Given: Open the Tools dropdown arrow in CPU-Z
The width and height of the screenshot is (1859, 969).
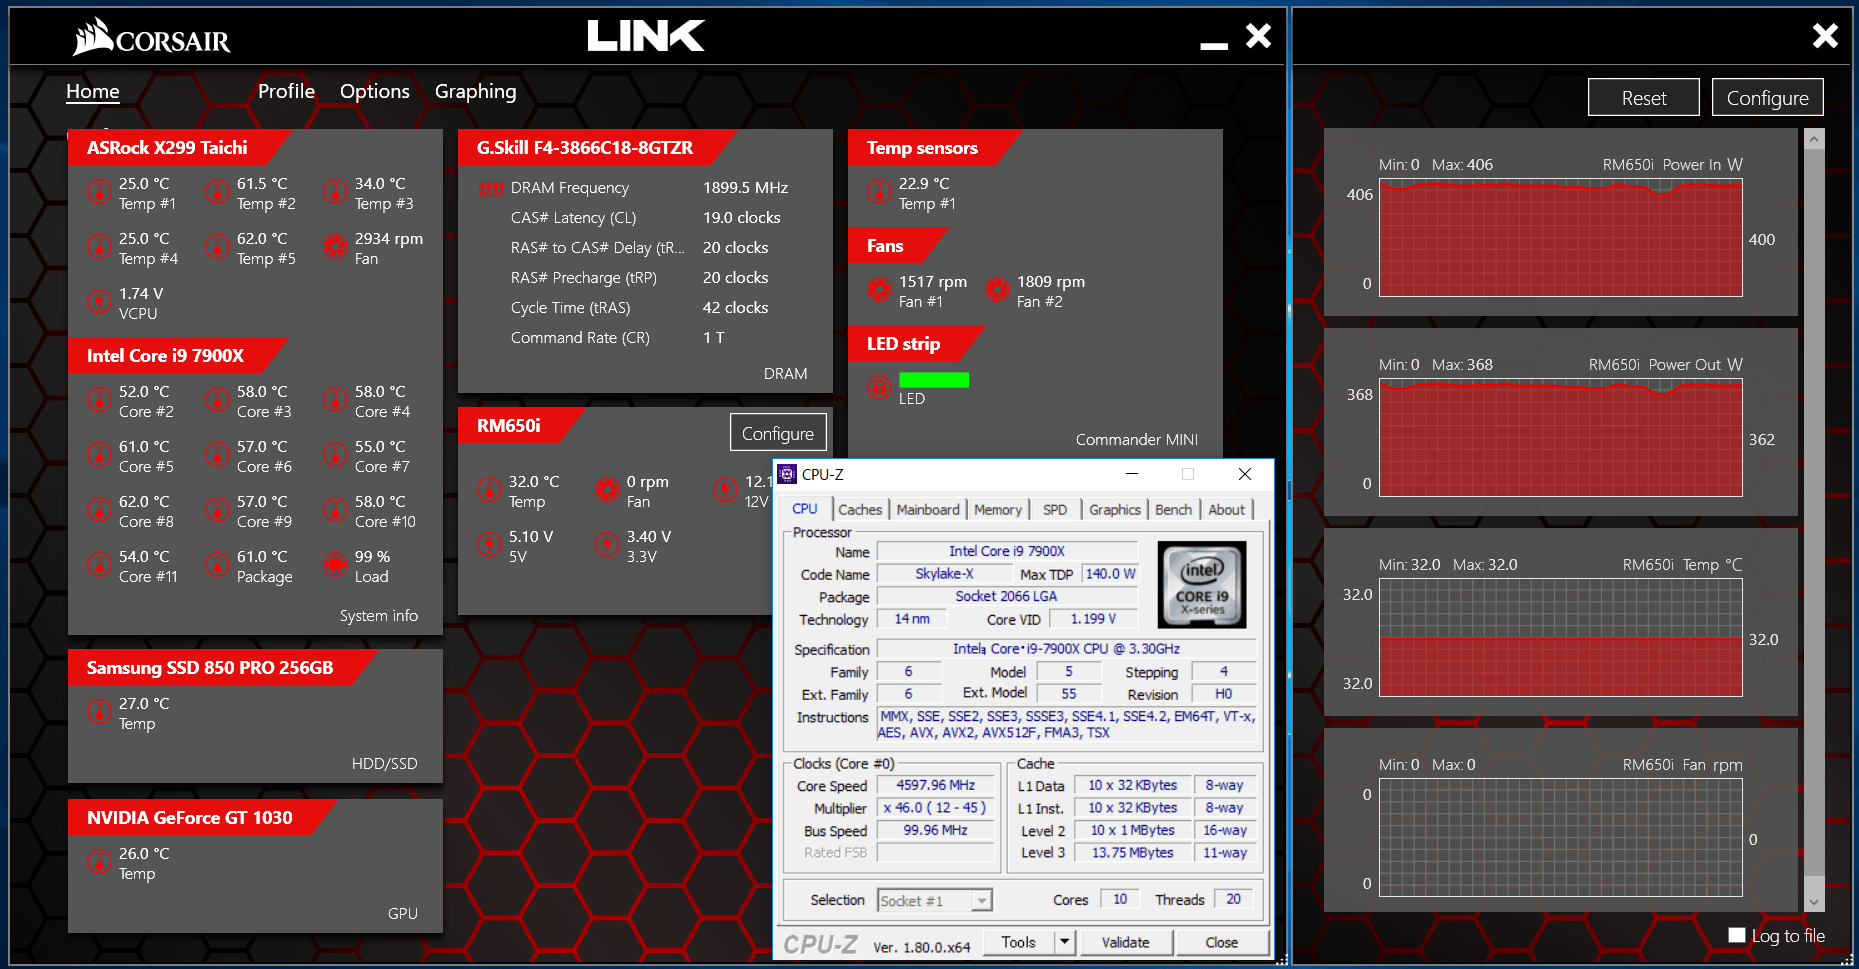Looking at the screenshot, I should [1065, 942].
